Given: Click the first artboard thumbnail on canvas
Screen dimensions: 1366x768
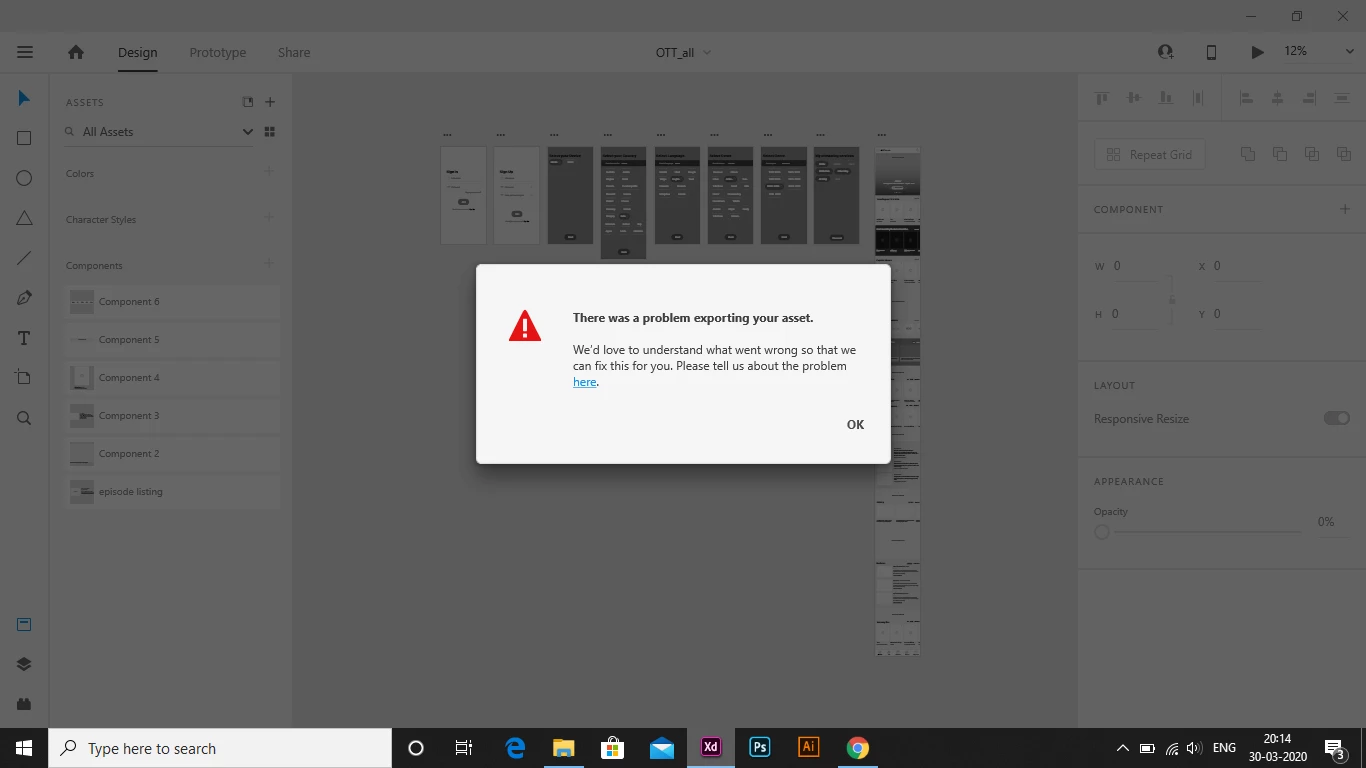Looking at the screenshot, I should (463, 195).
